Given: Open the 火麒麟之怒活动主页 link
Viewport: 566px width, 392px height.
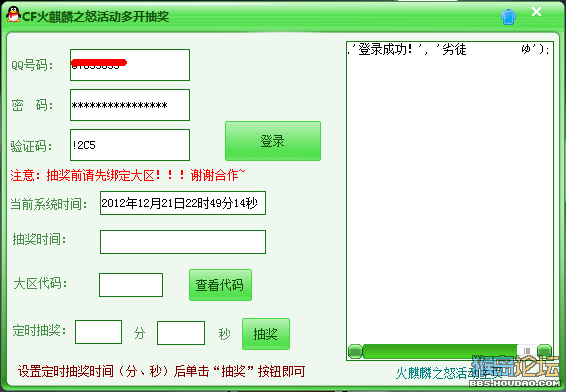Looking at the screenshot, I should pos(449,373).
